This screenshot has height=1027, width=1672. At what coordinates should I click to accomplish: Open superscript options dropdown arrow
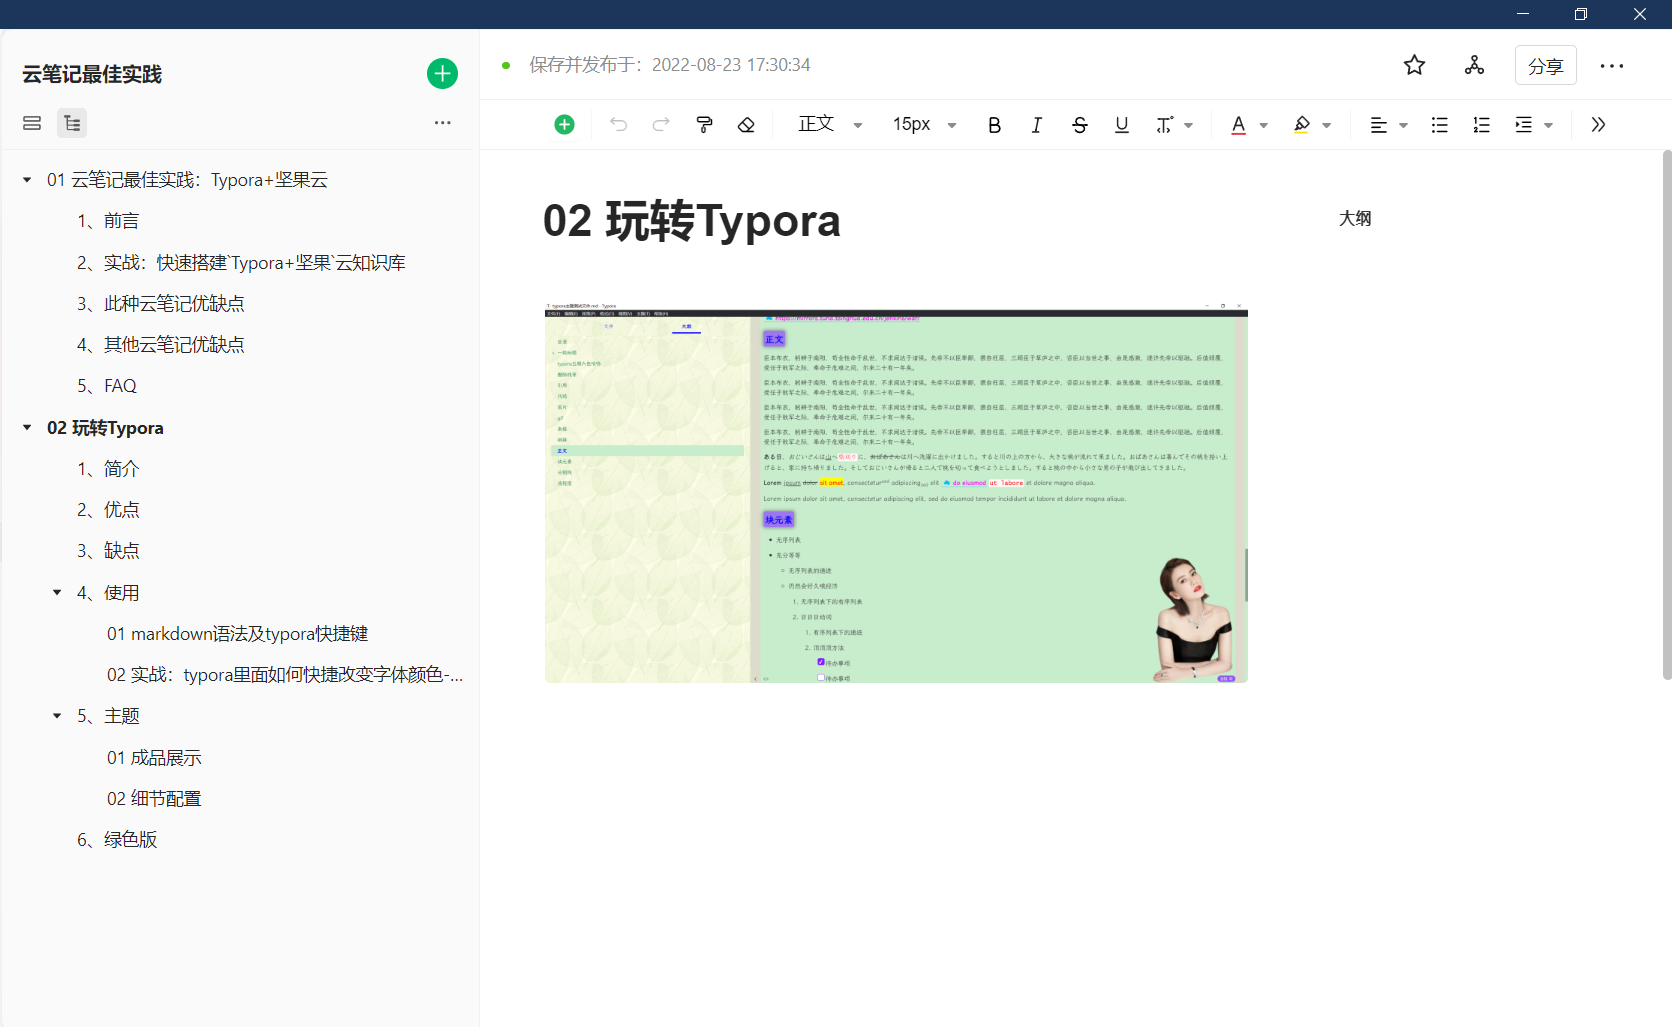pos(1189,126)
